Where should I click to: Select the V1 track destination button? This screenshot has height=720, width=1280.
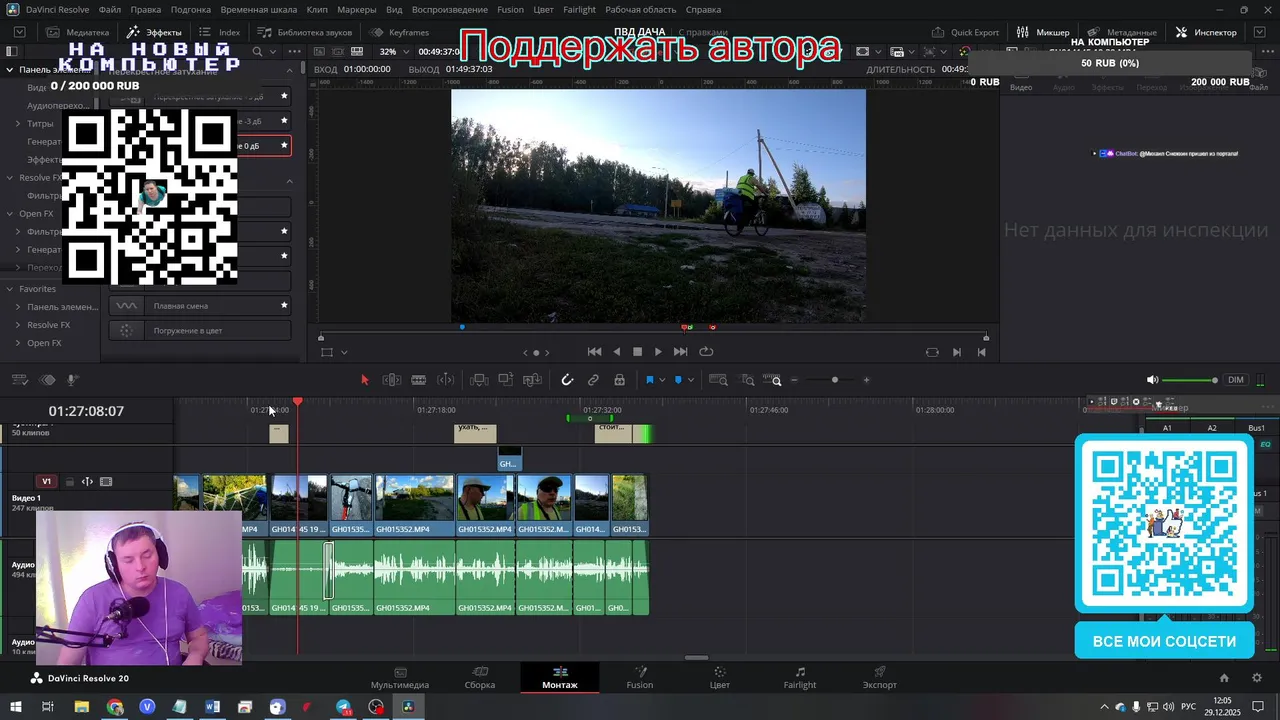[46, 482]
